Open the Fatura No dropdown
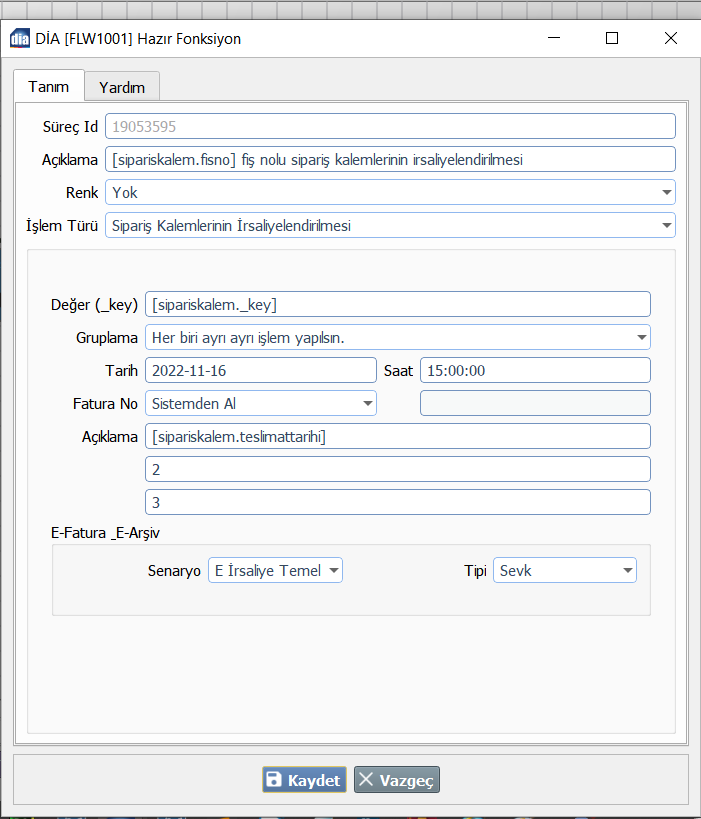 (x=260, y=403)
